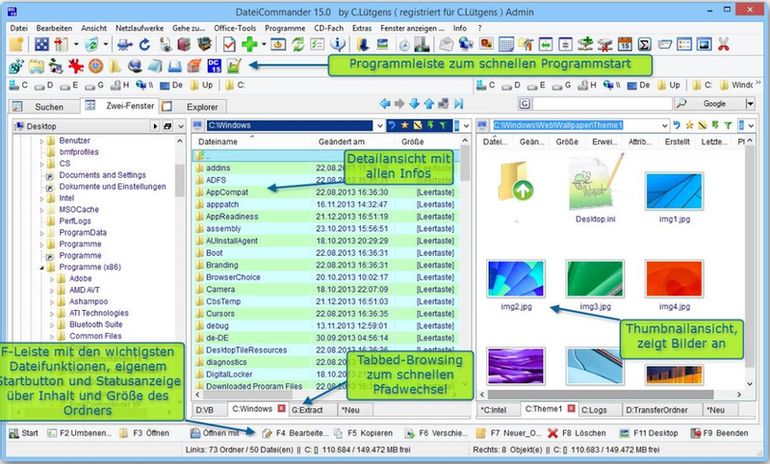Screen dimensions: 770x464
Task: Click F8 Löschen button
Action: [578, 433]
